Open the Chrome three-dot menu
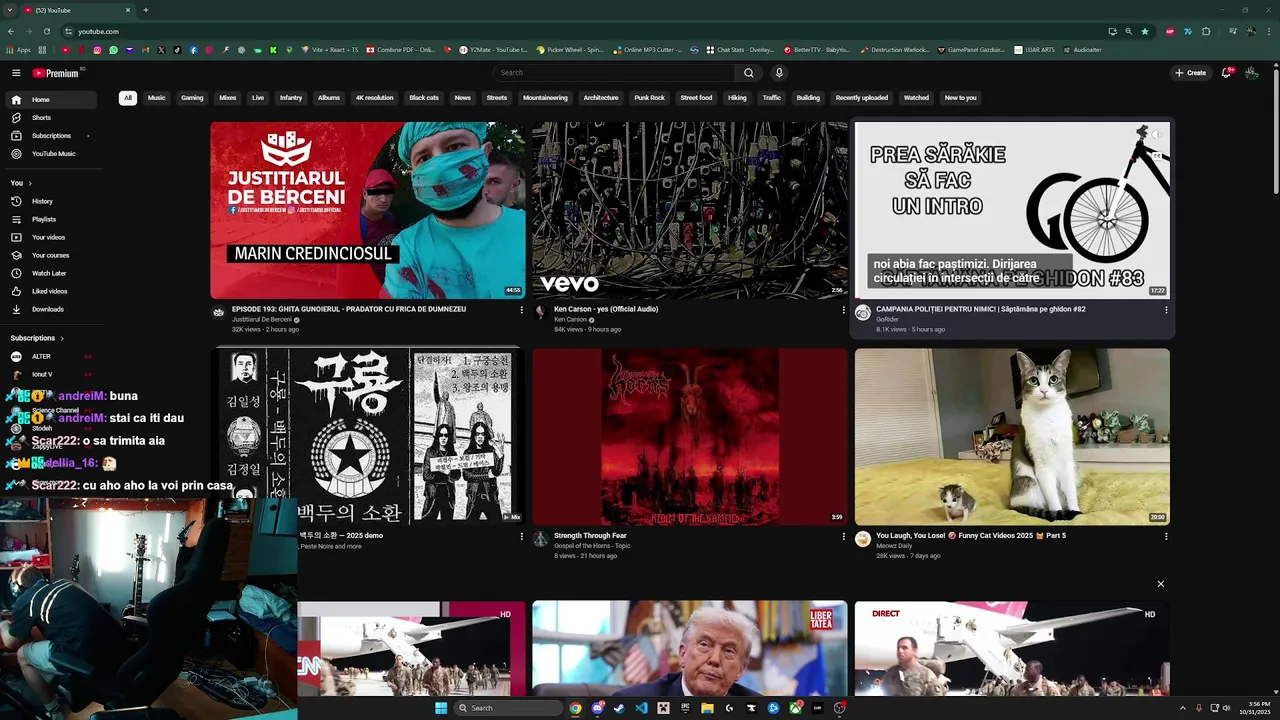 pos(1269,31)
